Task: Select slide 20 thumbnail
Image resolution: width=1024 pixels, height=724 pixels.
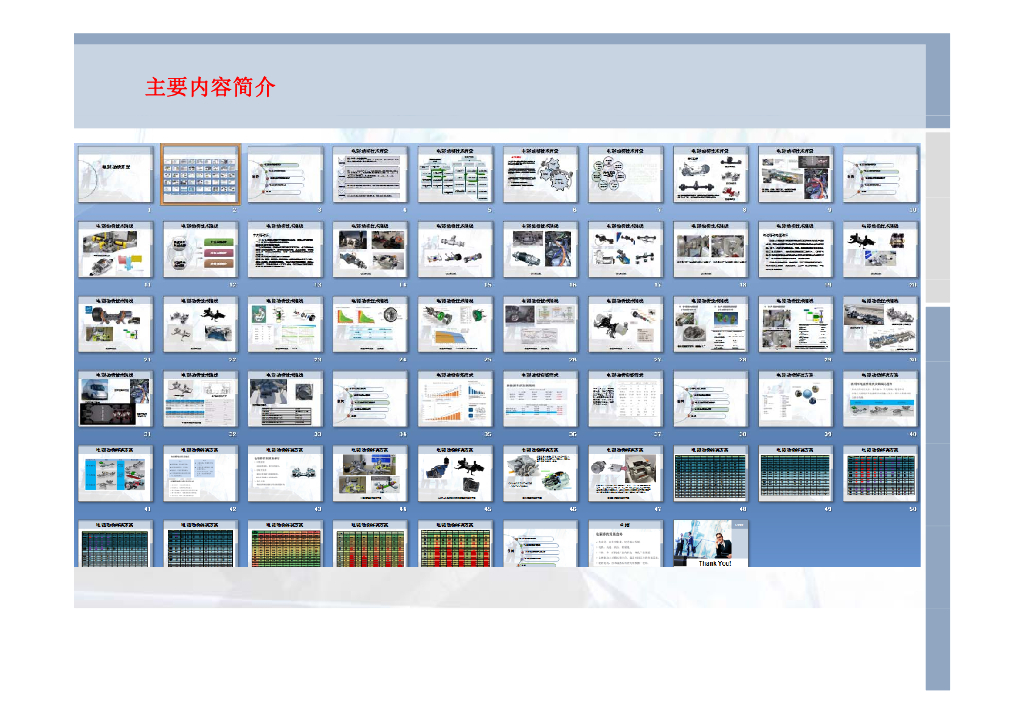Action: point(881,249)
